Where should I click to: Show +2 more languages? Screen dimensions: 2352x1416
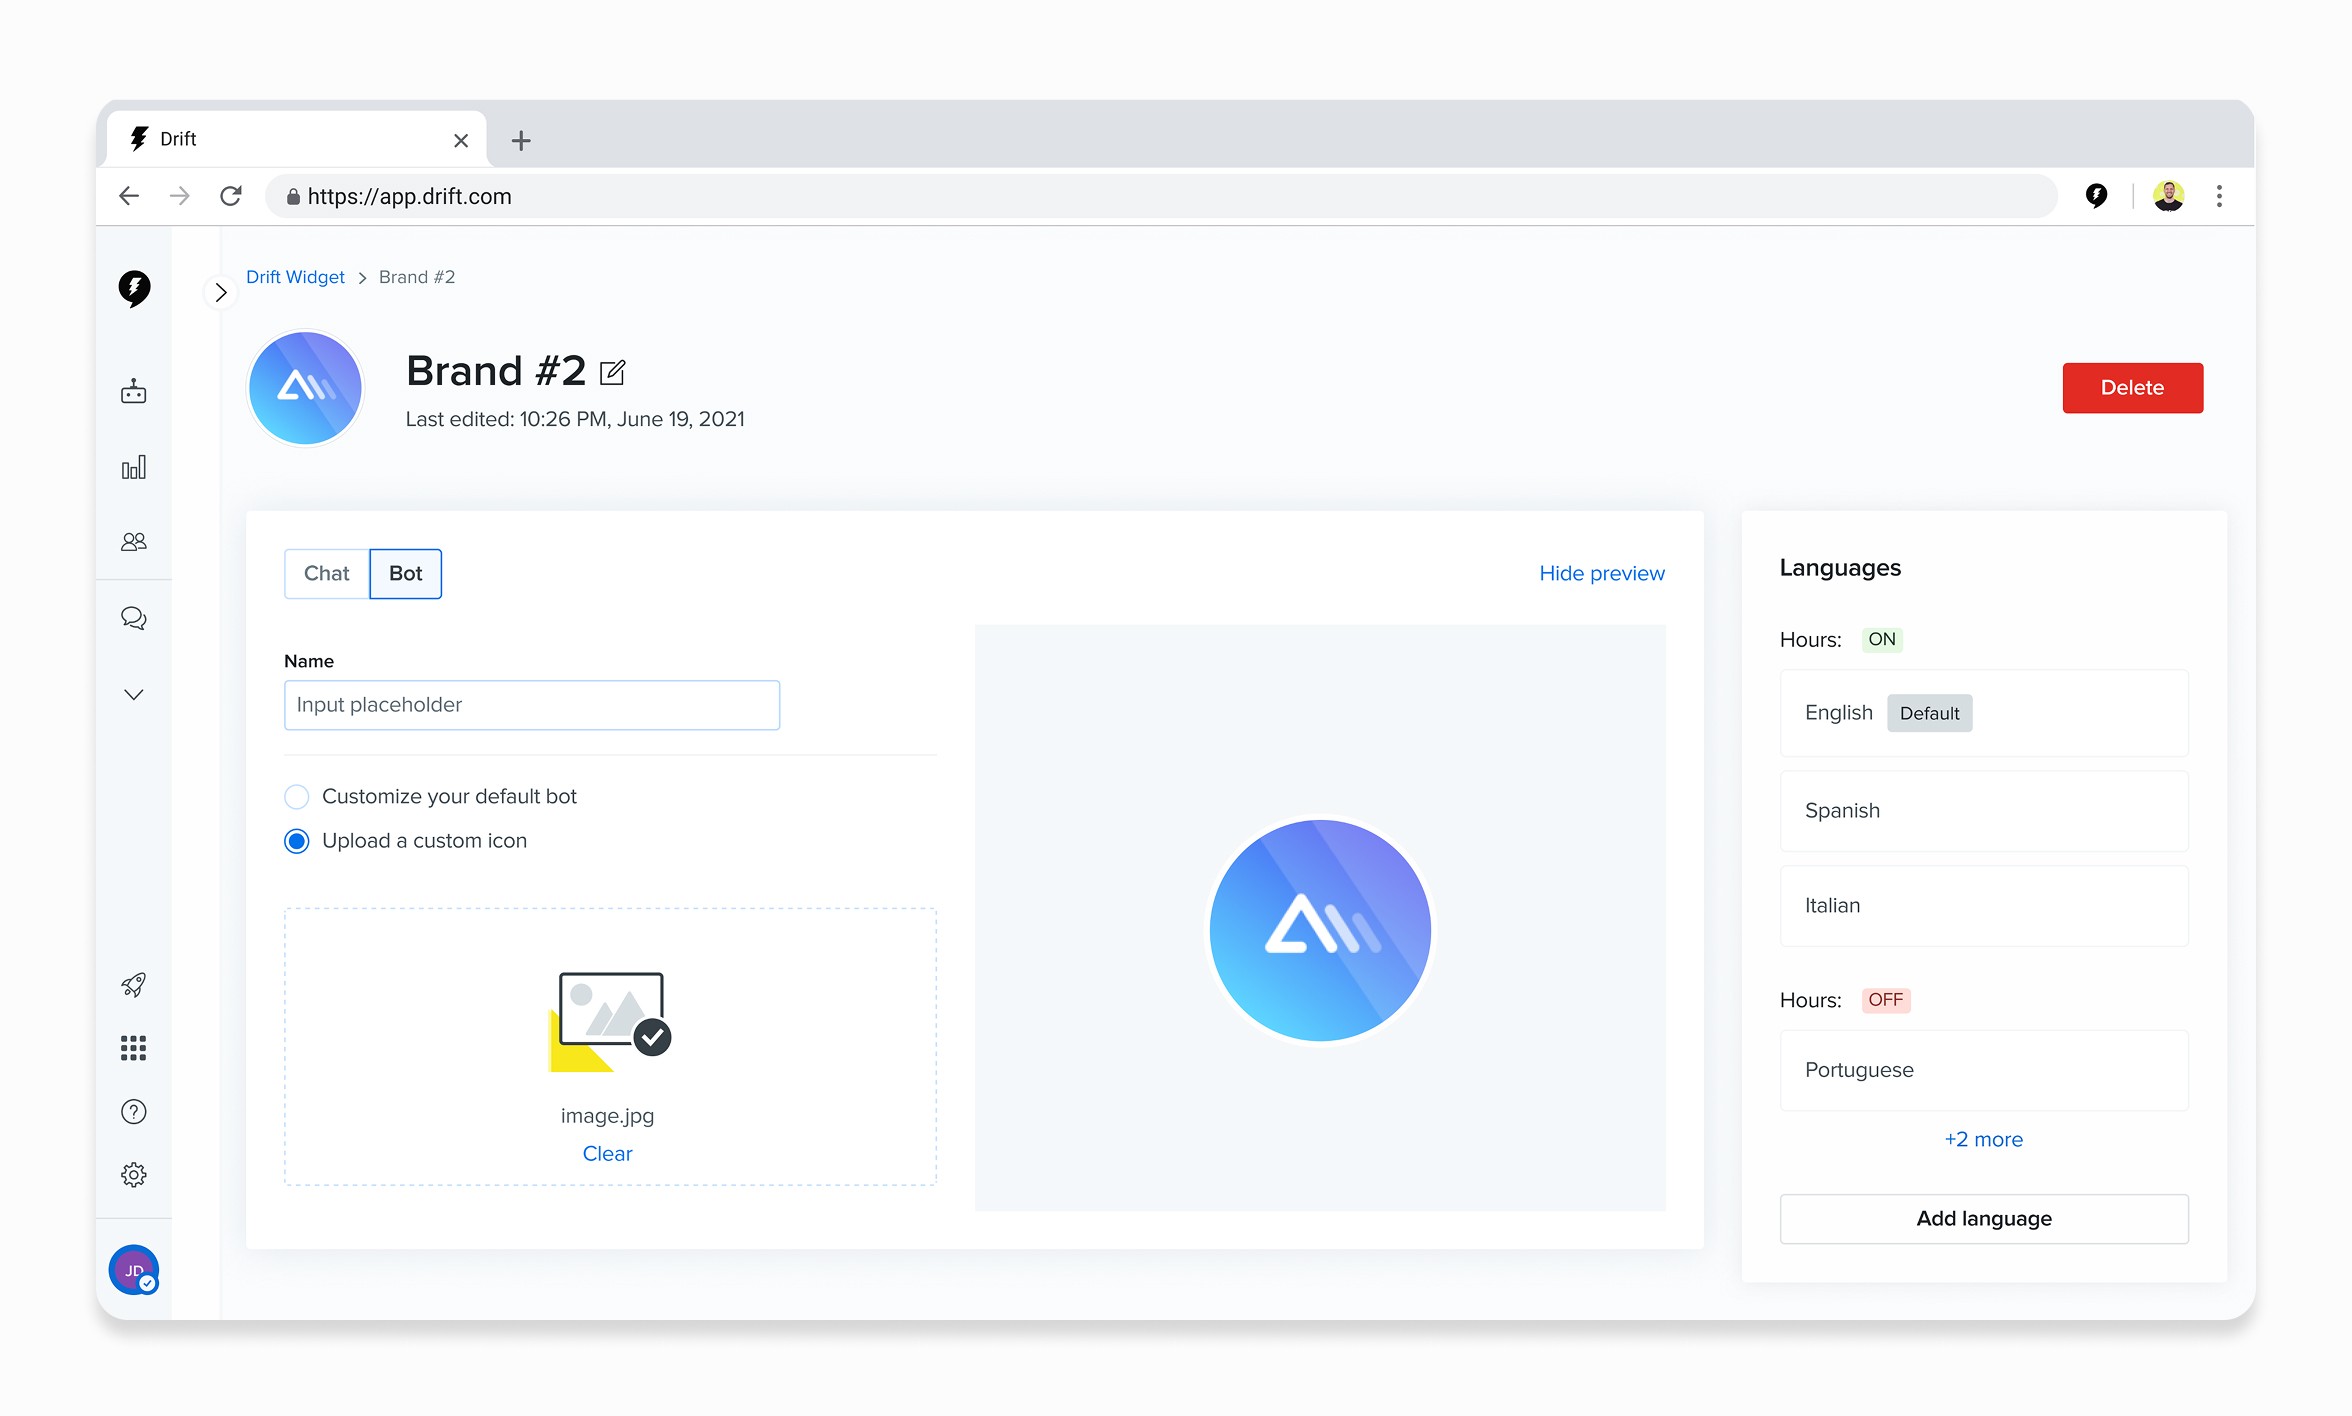(x=1983, y=1140)
